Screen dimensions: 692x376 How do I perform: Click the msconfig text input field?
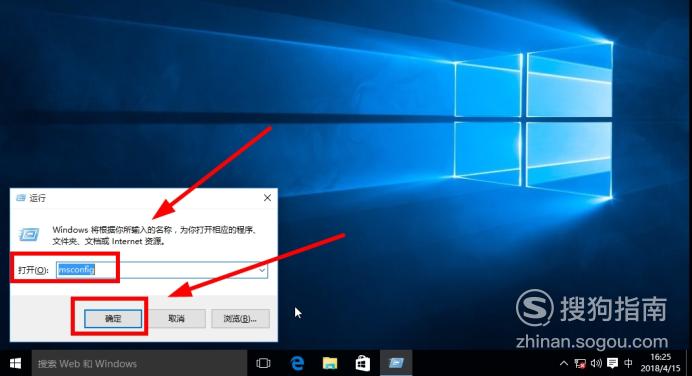tap(162, 270)
